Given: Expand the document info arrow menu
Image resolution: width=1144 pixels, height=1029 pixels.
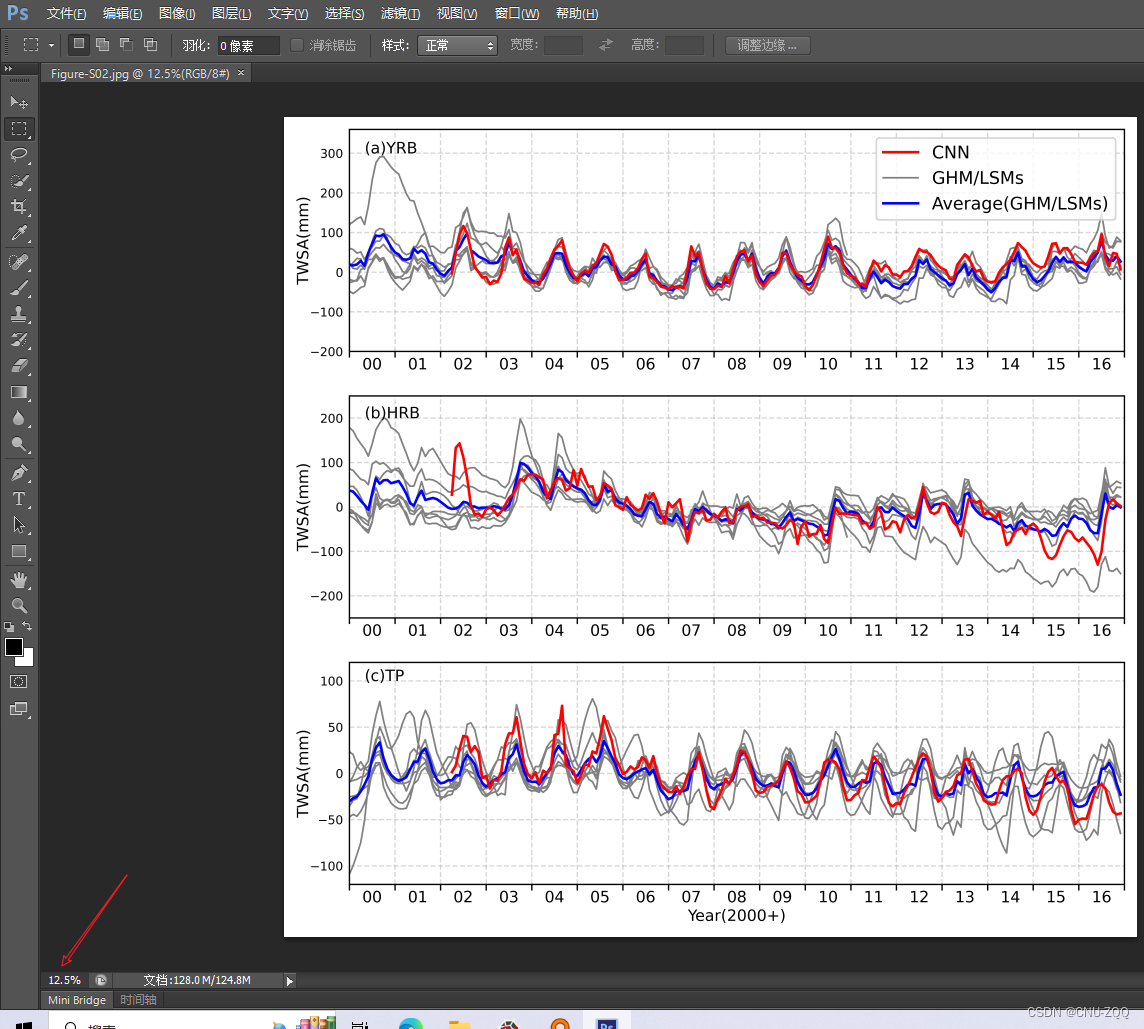Looking at the screenshot, I should [290, 981].
